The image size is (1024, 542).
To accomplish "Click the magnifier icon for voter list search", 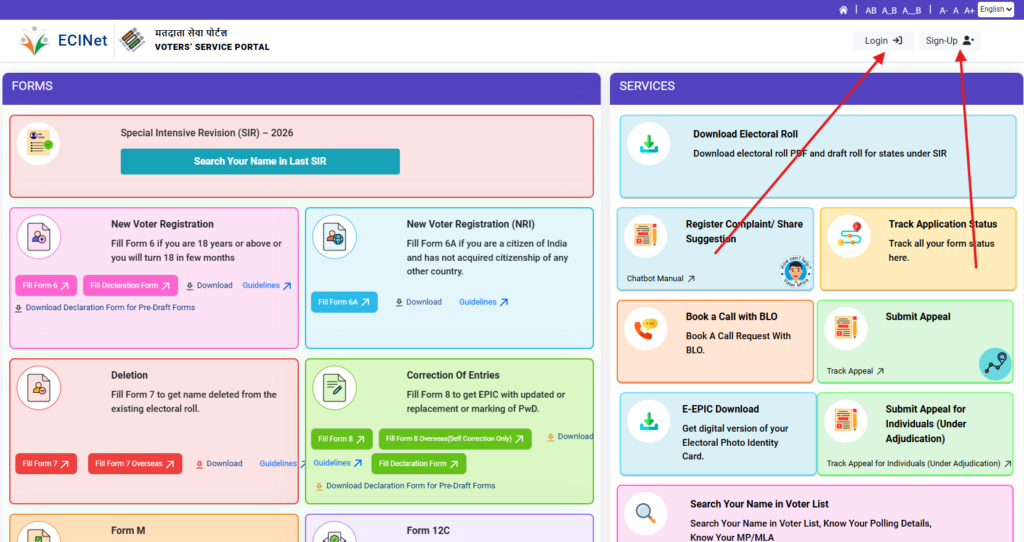I will point(645,513).
